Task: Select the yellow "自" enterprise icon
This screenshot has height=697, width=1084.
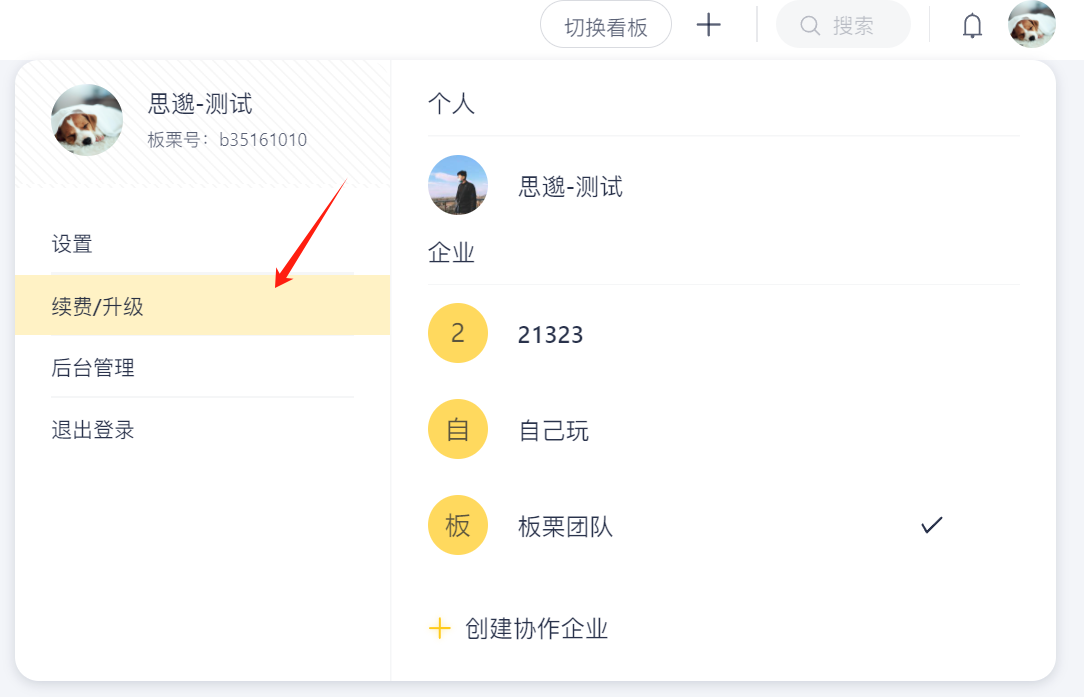Action: (458, 429)
